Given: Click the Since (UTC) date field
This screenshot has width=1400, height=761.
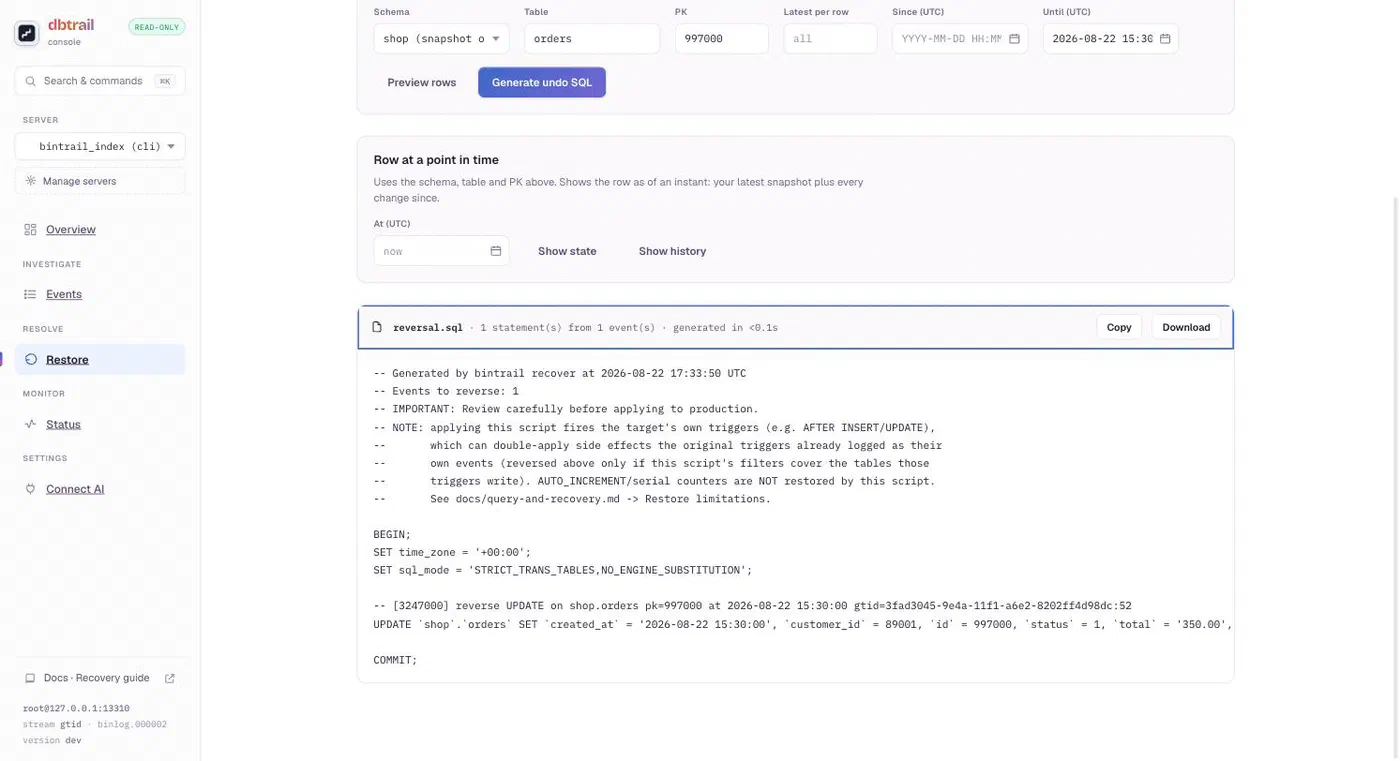Looking at the screenshot, I should click(960, 39).
